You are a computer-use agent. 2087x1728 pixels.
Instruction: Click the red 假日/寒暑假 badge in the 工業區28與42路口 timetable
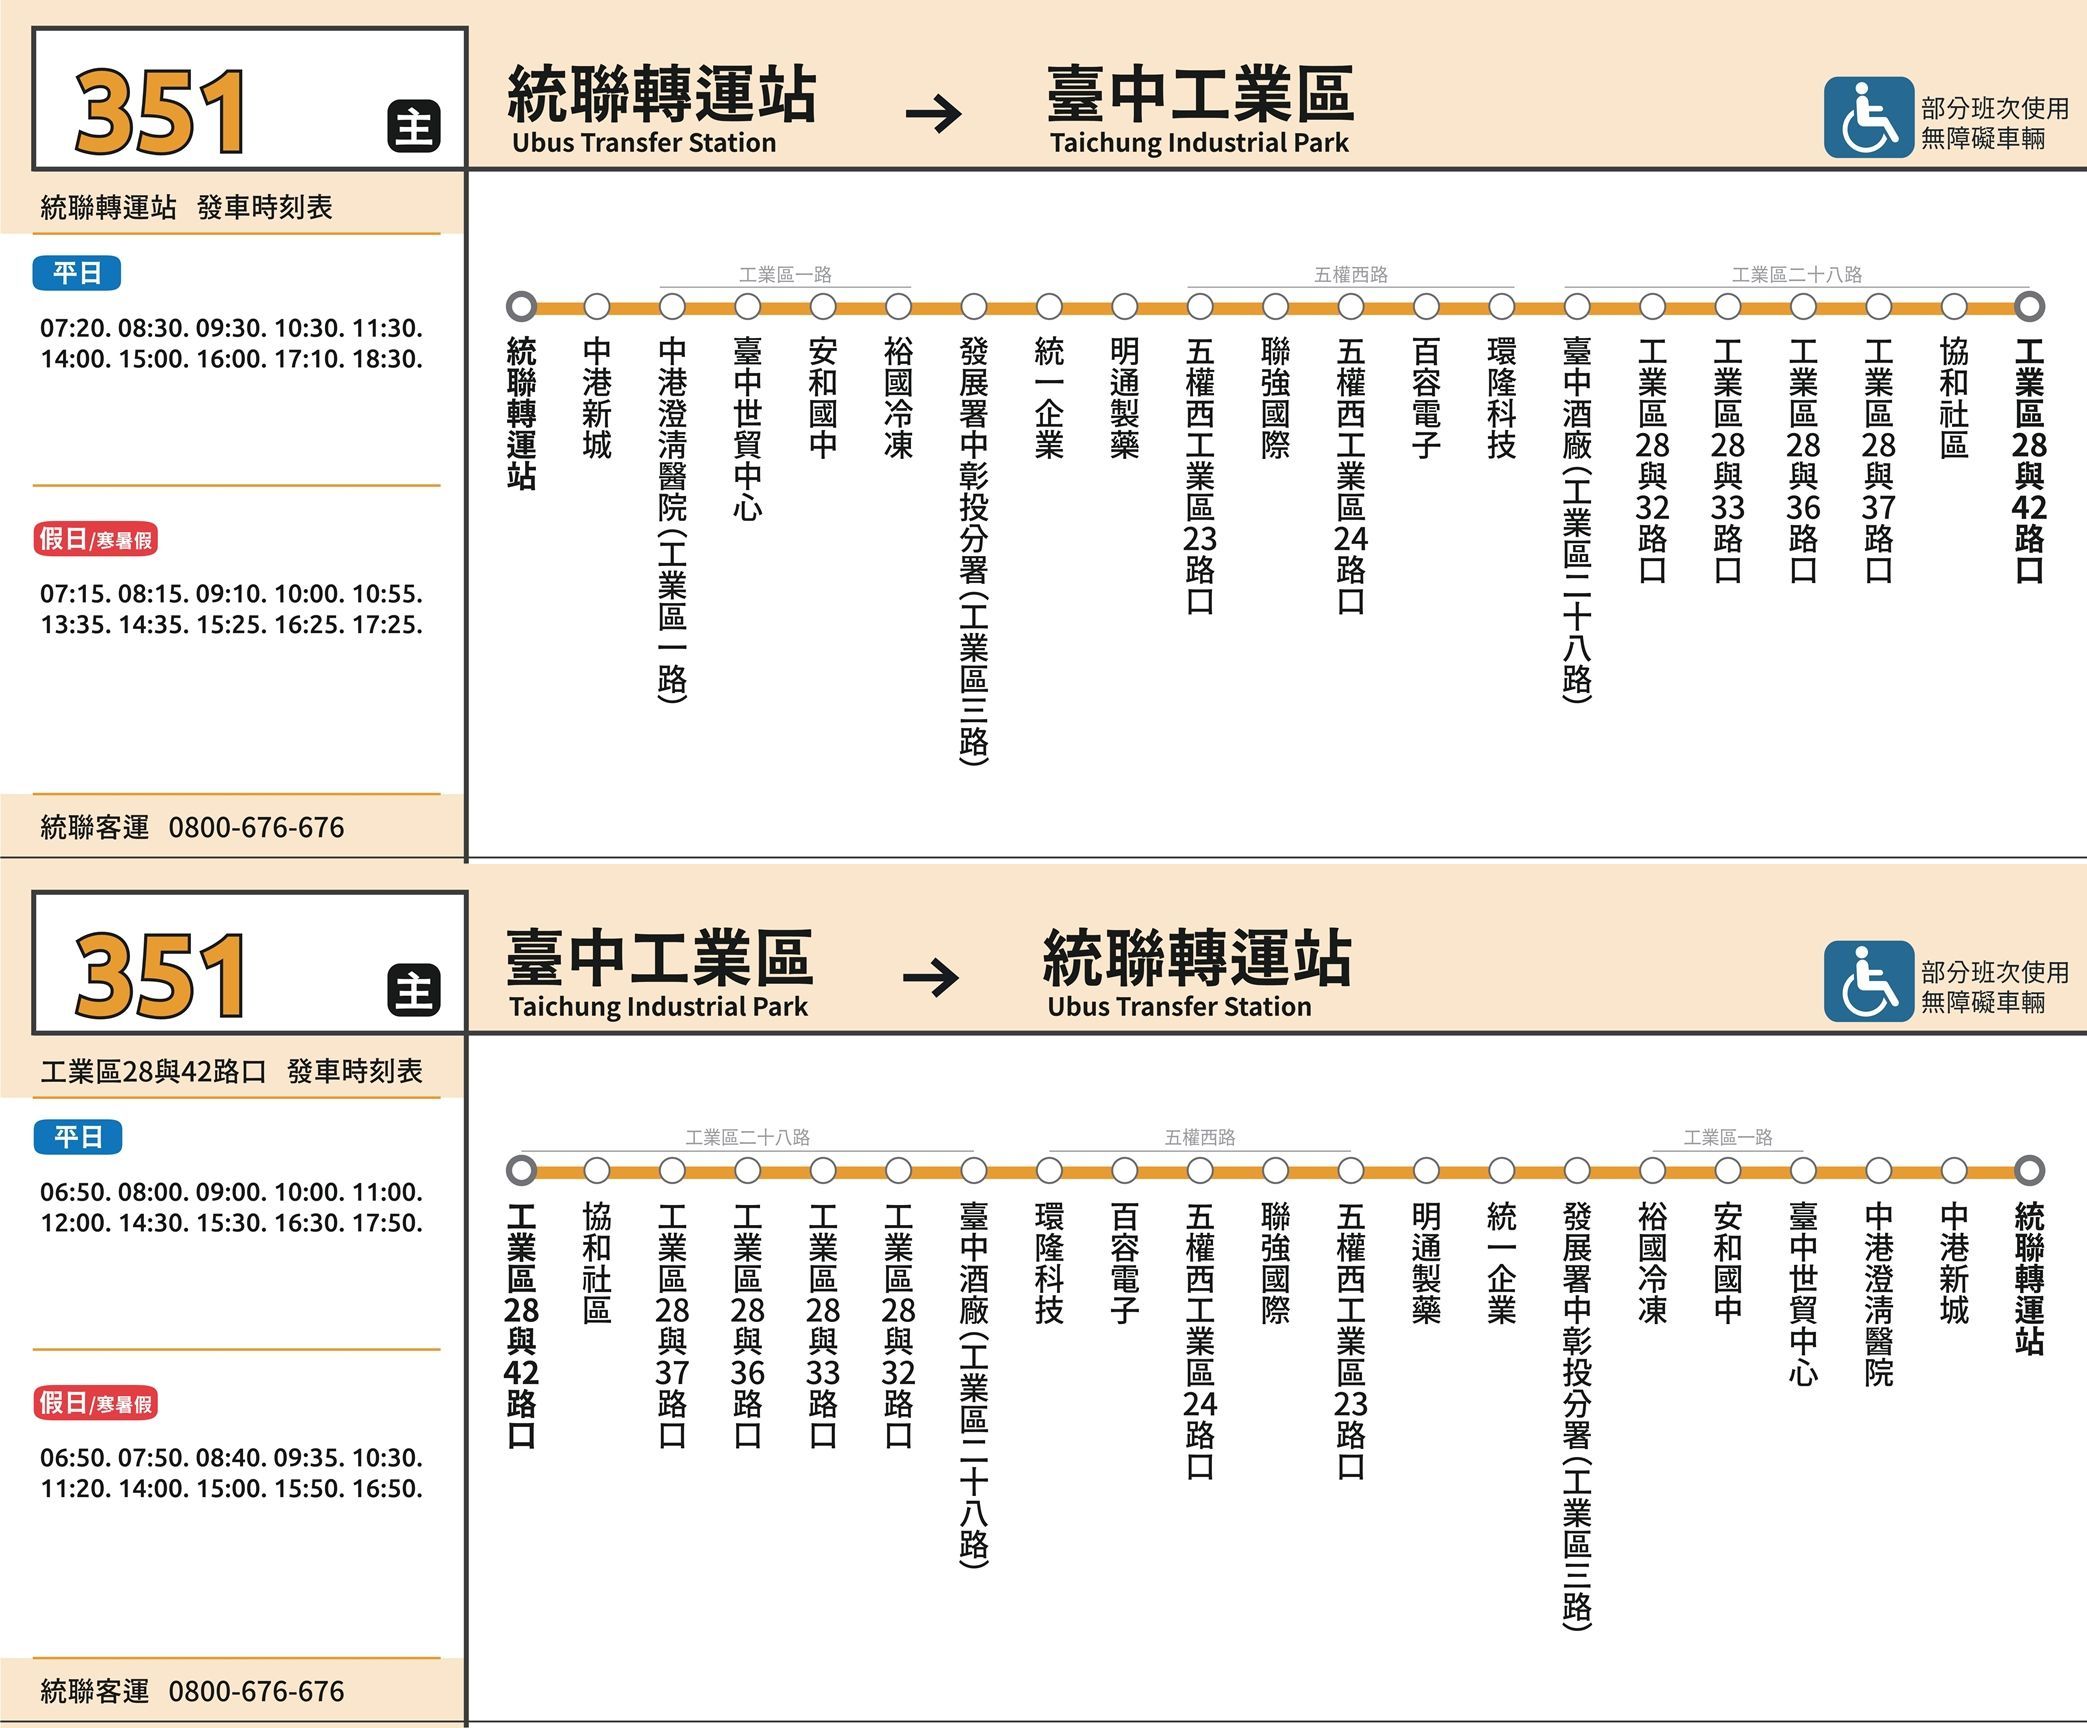96,1403
